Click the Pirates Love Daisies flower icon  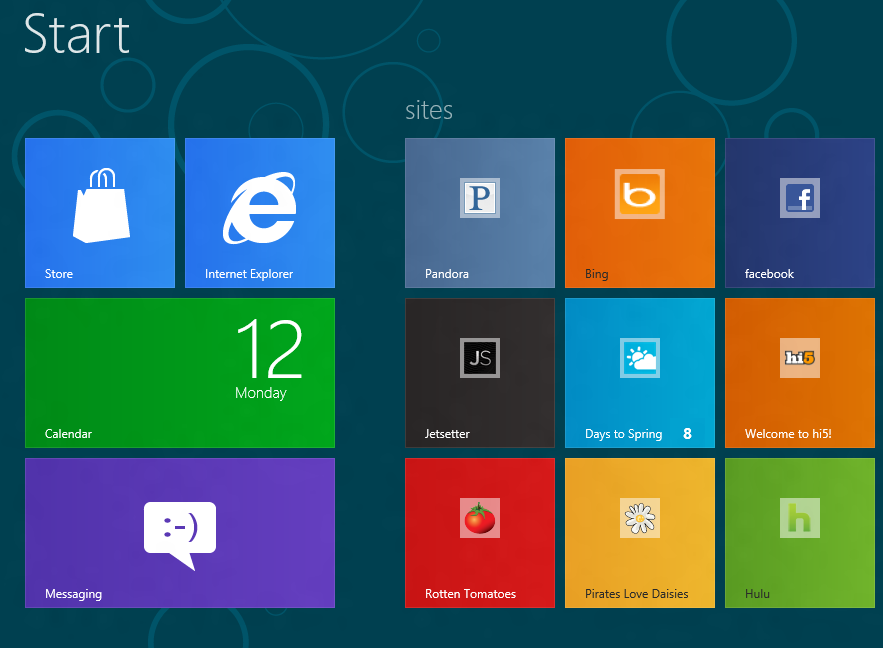pos(640,518)
